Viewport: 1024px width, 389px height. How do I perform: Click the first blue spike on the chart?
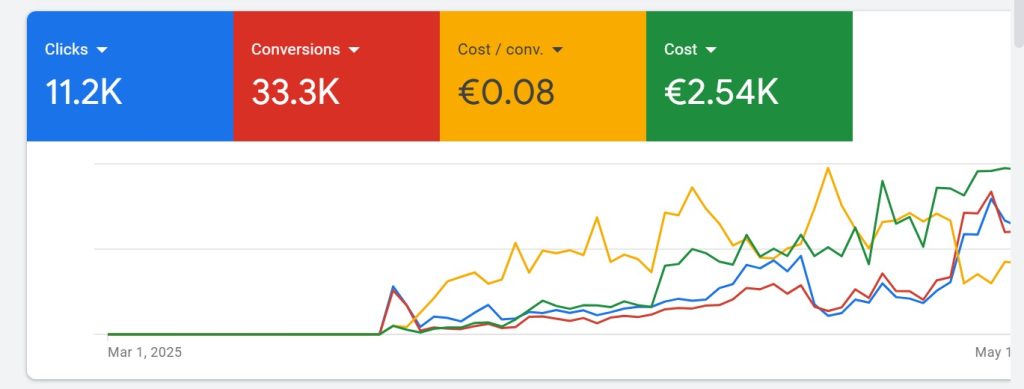click(x=393, y=287)
